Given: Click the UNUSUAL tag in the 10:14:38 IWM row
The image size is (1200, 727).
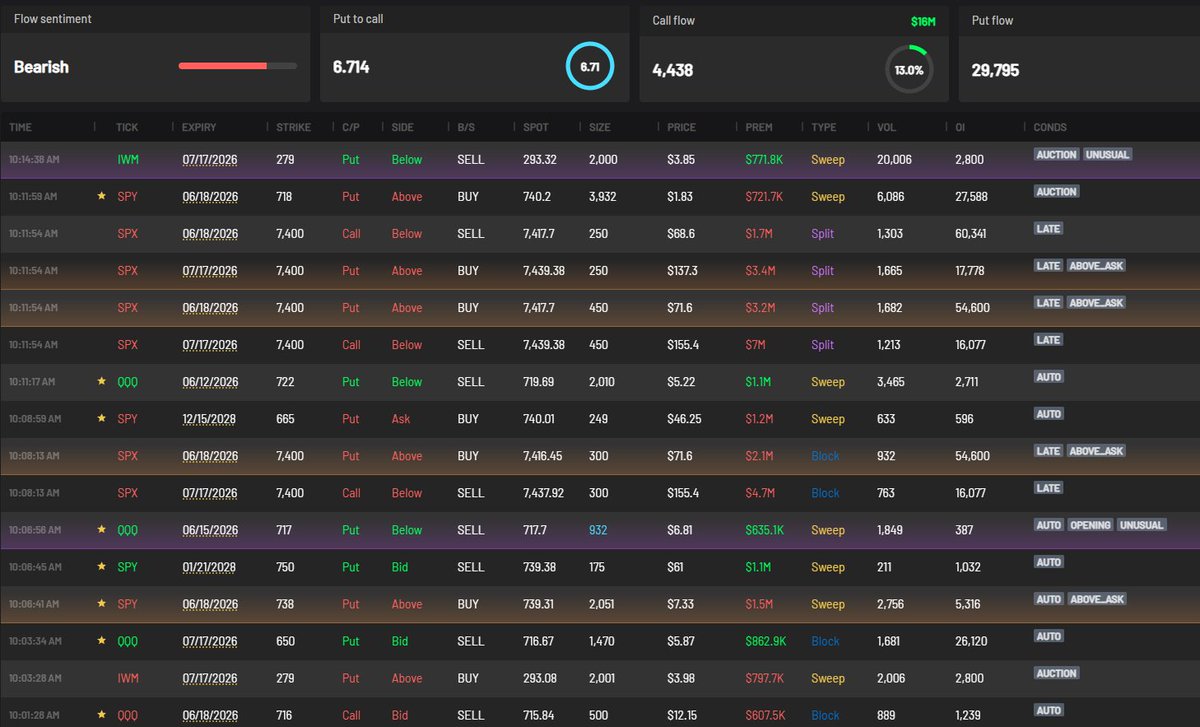Looking at the screenshot, I should point(1108,155).
